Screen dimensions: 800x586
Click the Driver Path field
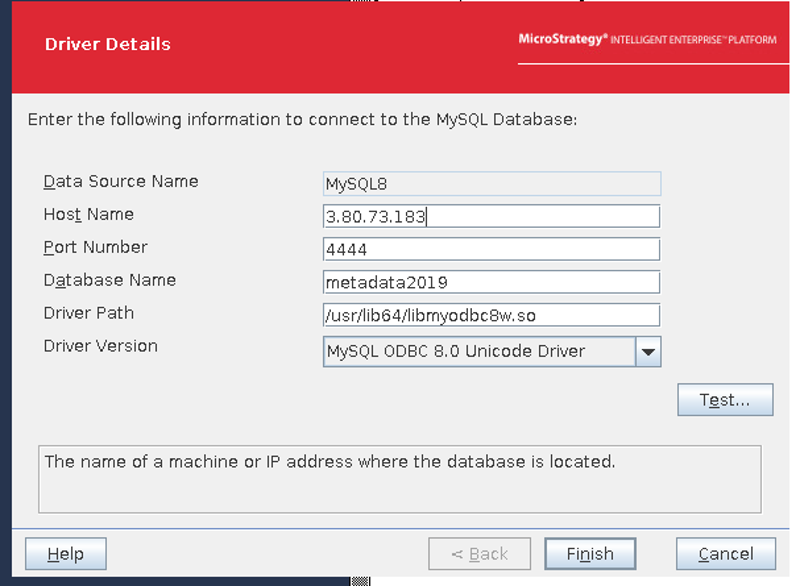coord(490,315)
